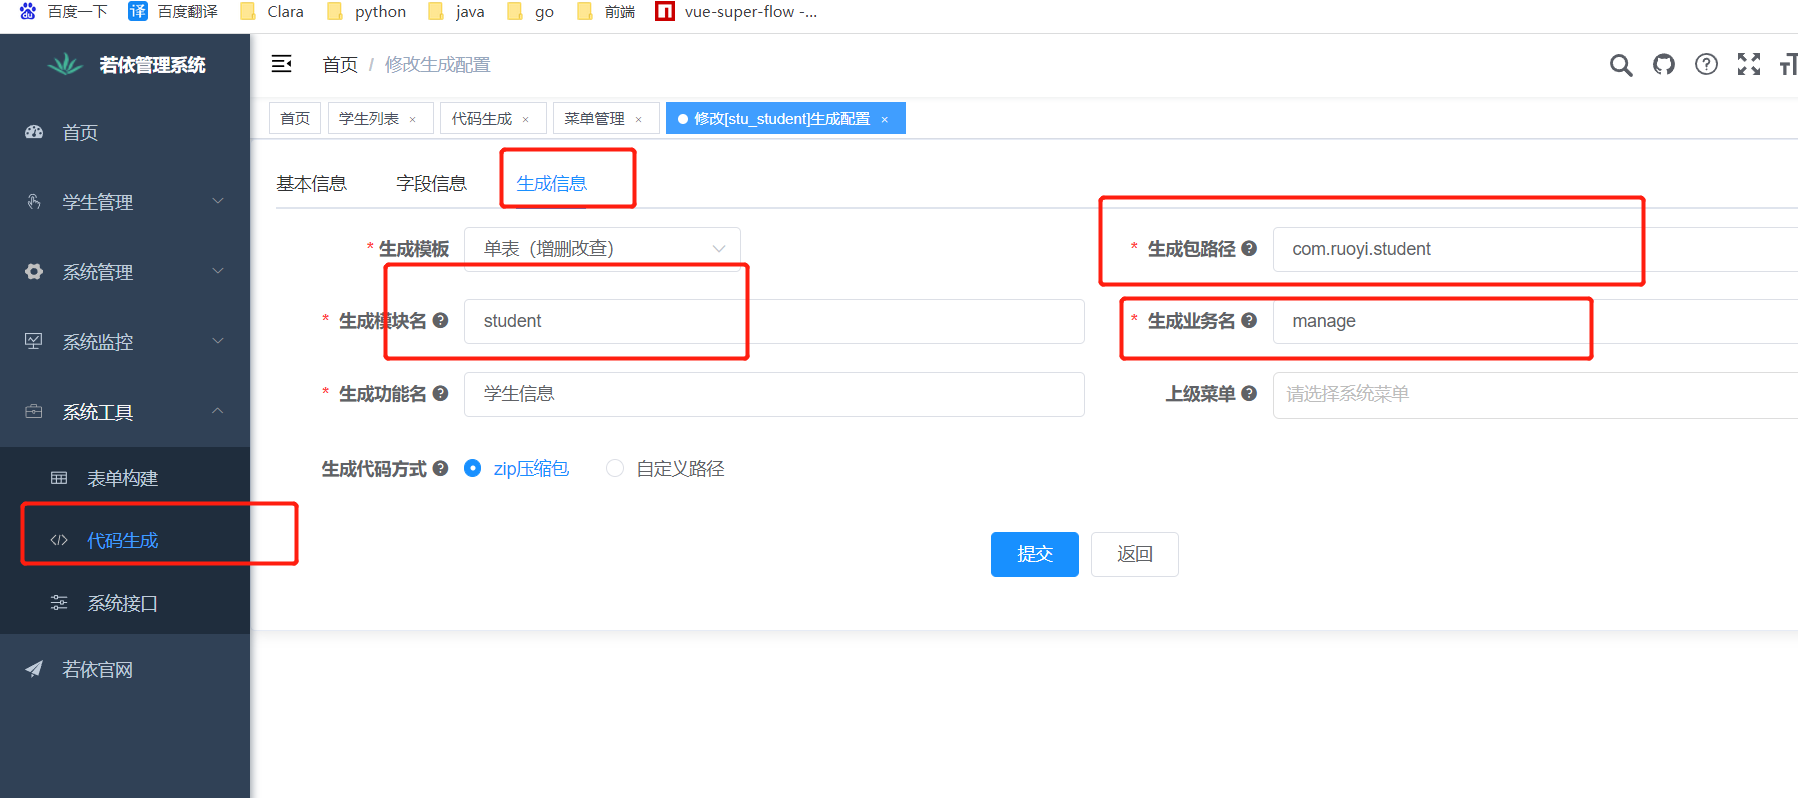Click the 代码生成 code icon

coord(59,540)
